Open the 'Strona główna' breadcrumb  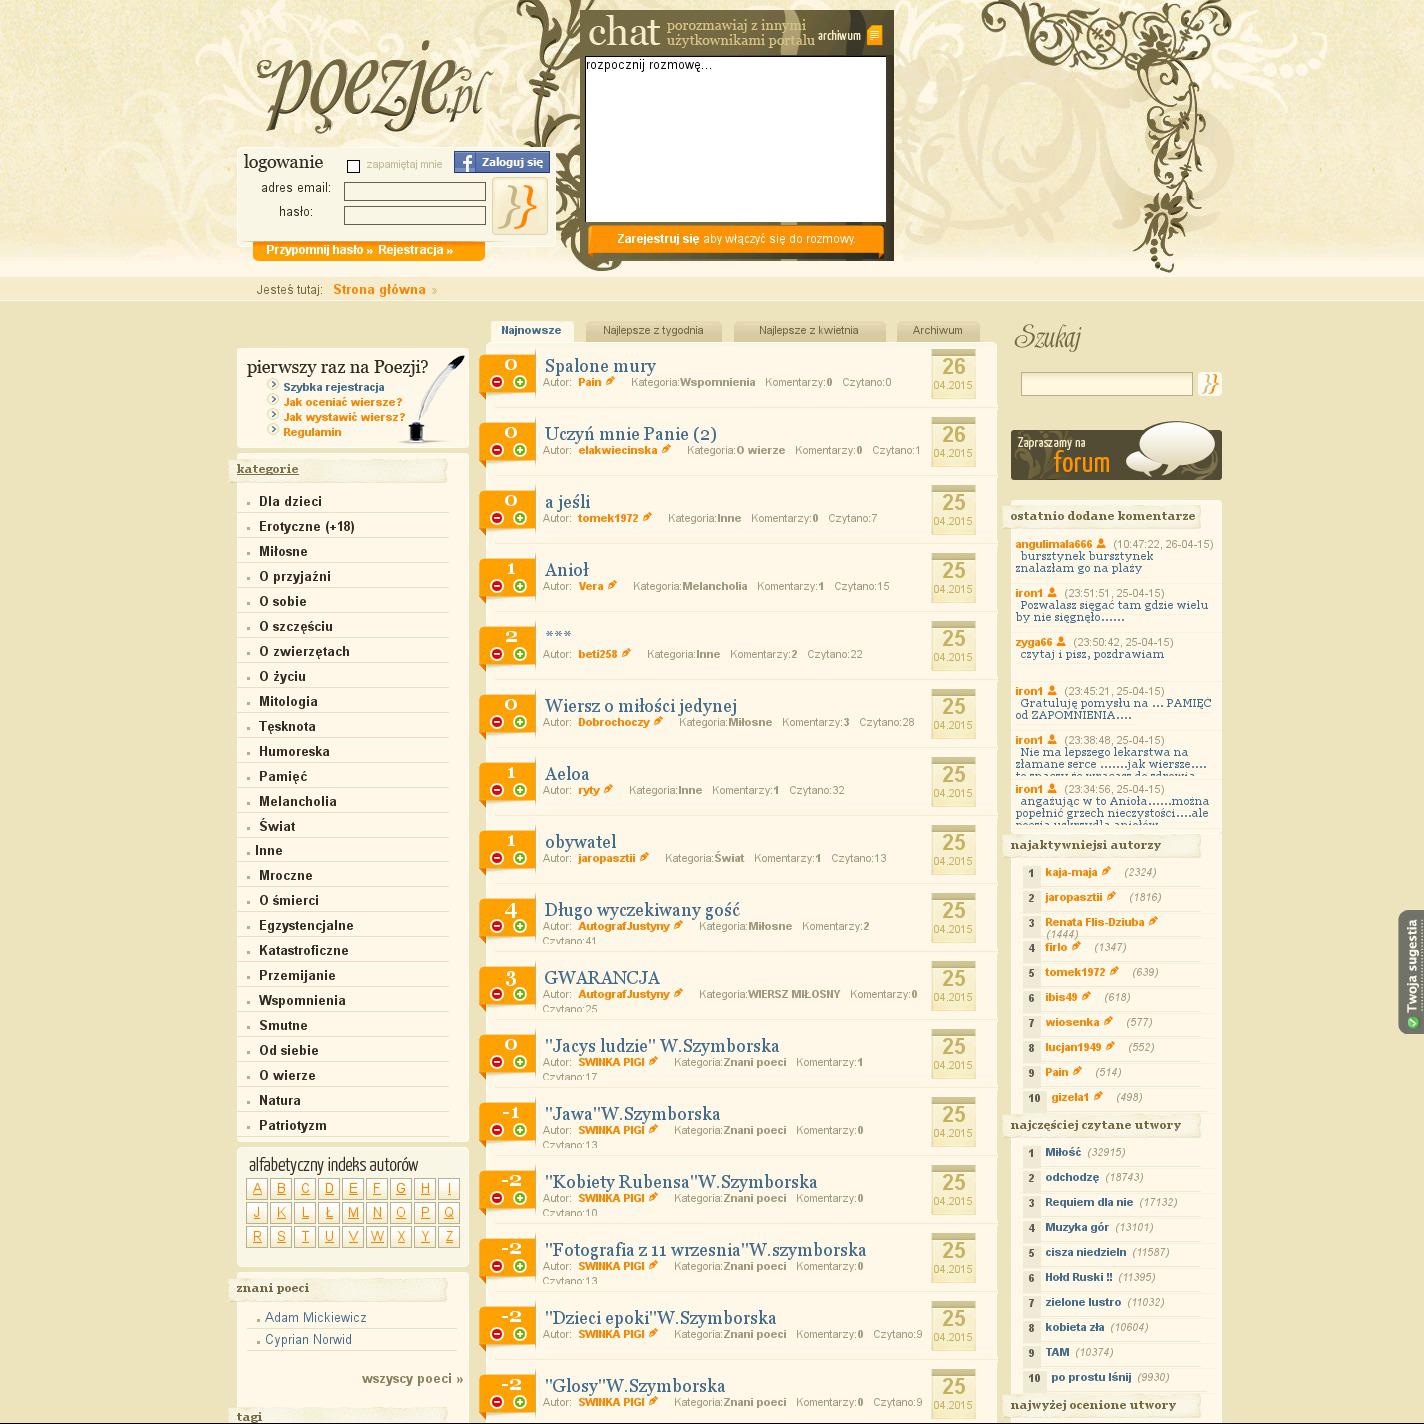[380, 290]
